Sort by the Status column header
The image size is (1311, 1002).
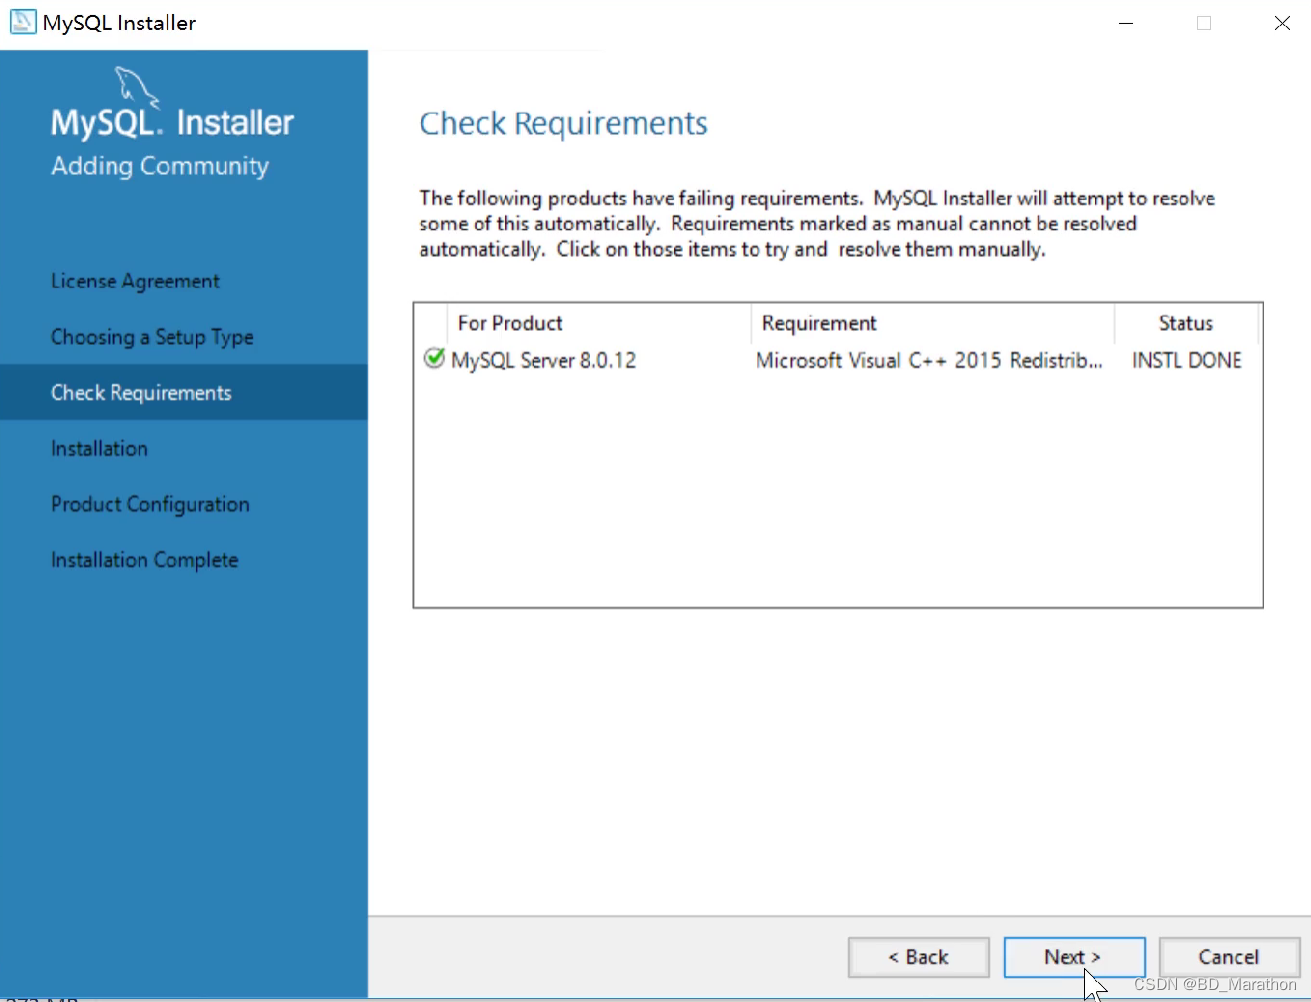1185,322
